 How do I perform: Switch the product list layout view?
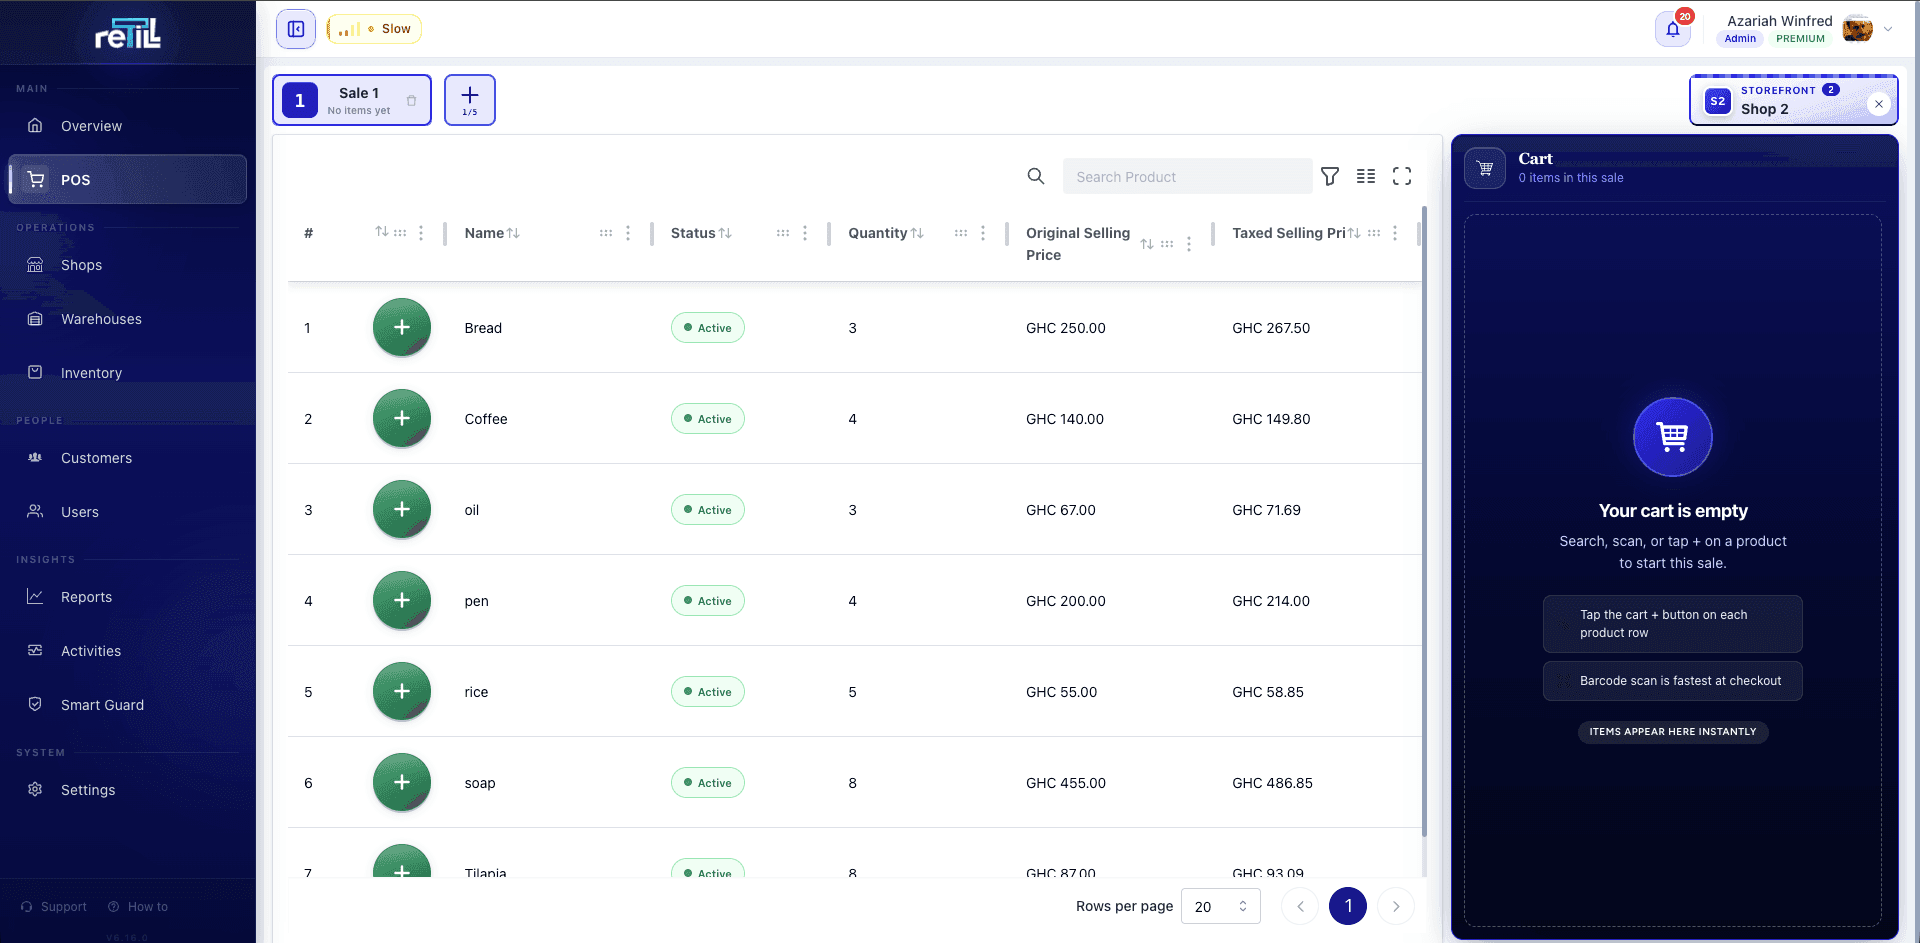(x=1366, y=176)
